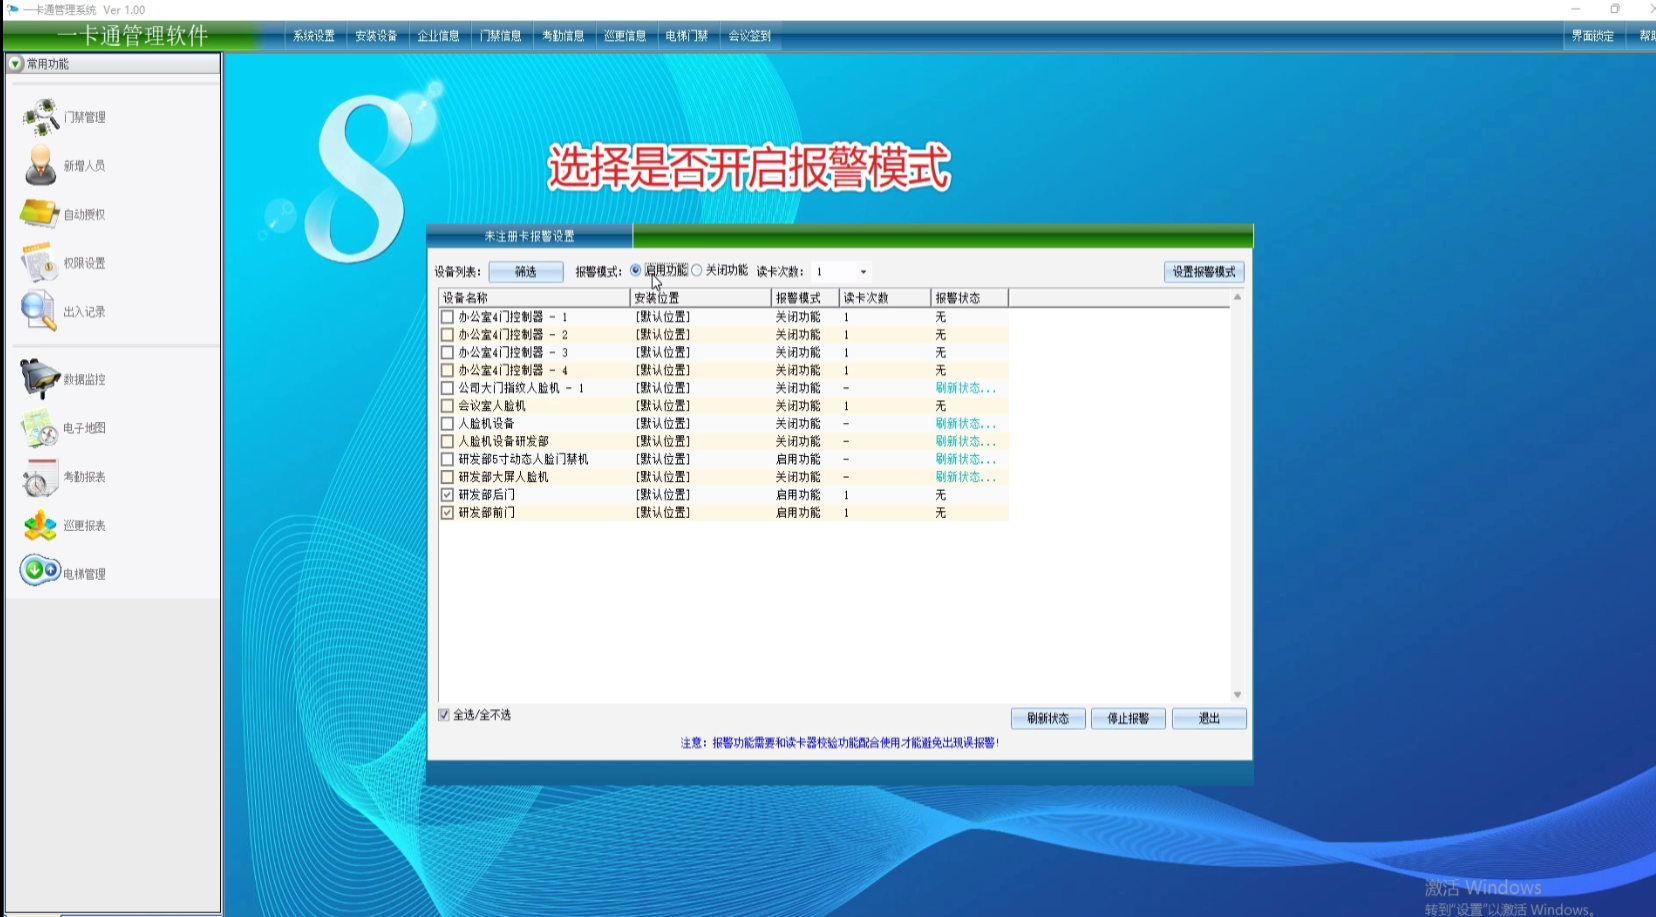
Task: Open the 读卡次数 dropdown
Action: 863,272
